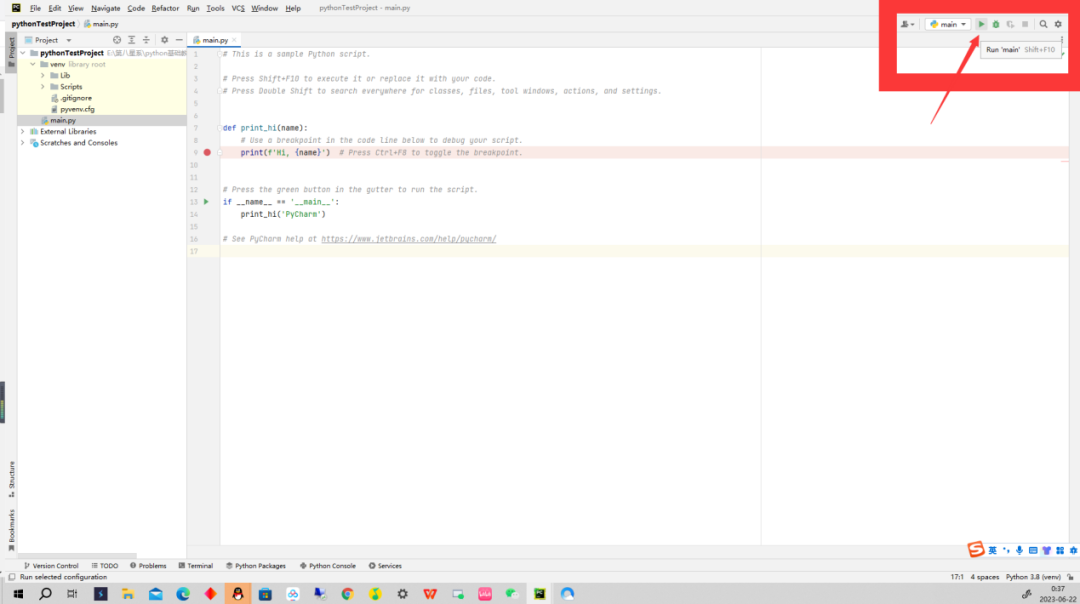
Task: Fold the print_hi function at line 7
Action: pyautogui.click(x=220, y=128)
